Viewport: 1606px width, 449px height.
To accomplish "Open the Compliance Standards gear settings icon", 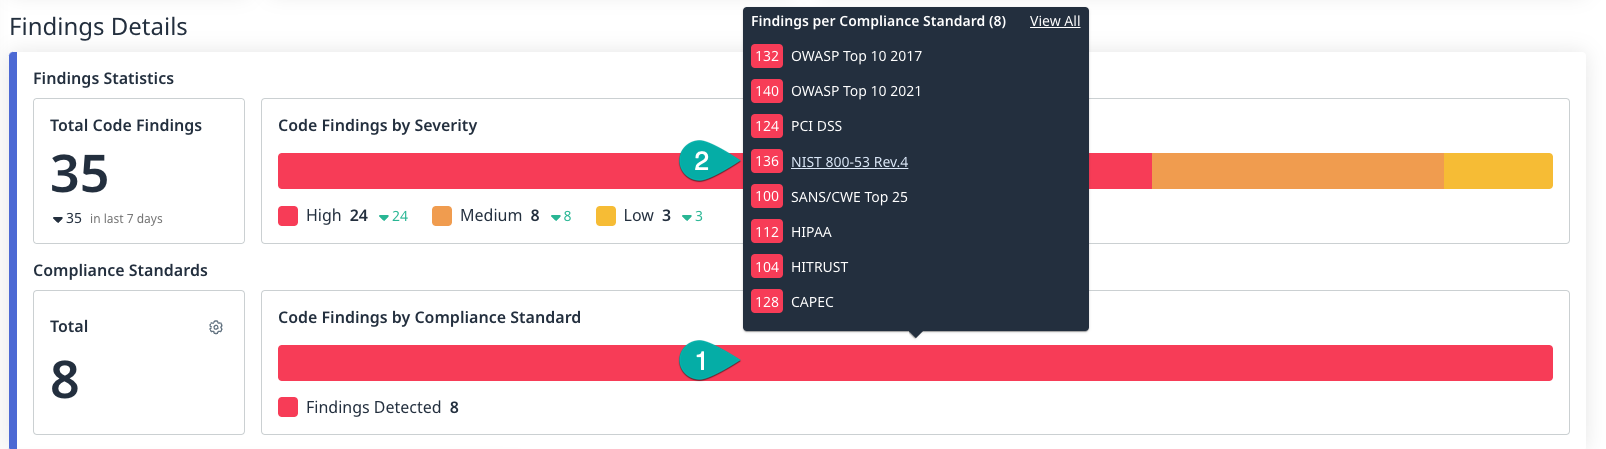I will pos(216,327).
